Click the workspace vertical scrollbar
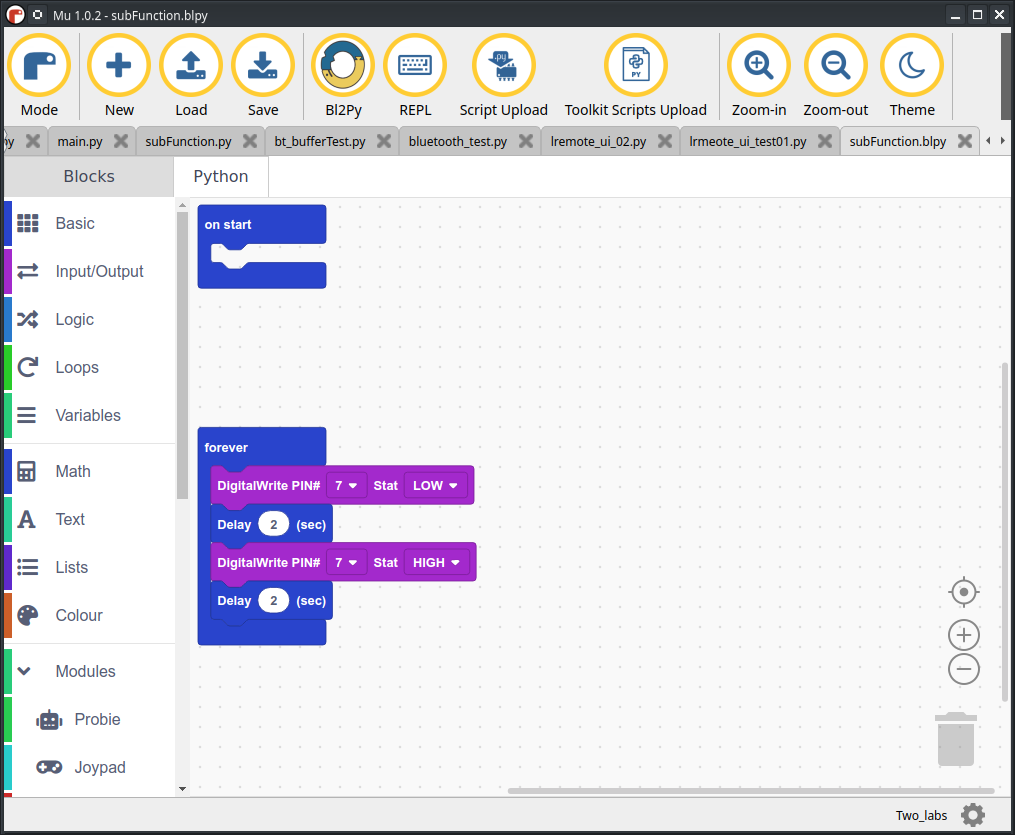Viewport: 1015px width, 835px height. 1005,531
